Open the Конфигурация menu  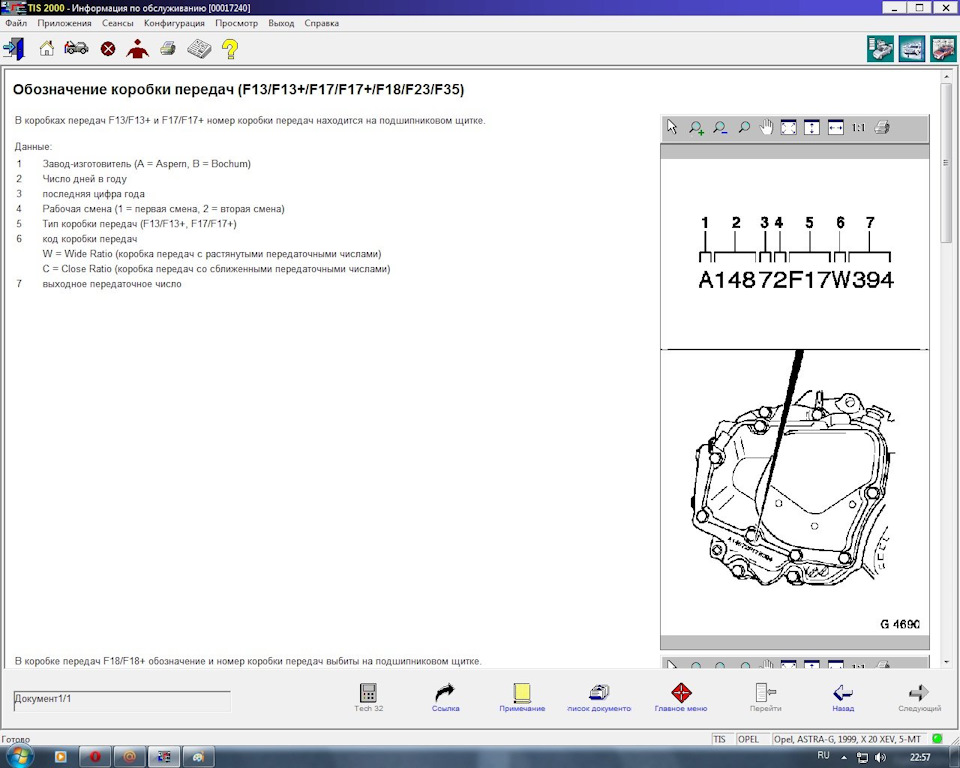(x=174, y=23)
